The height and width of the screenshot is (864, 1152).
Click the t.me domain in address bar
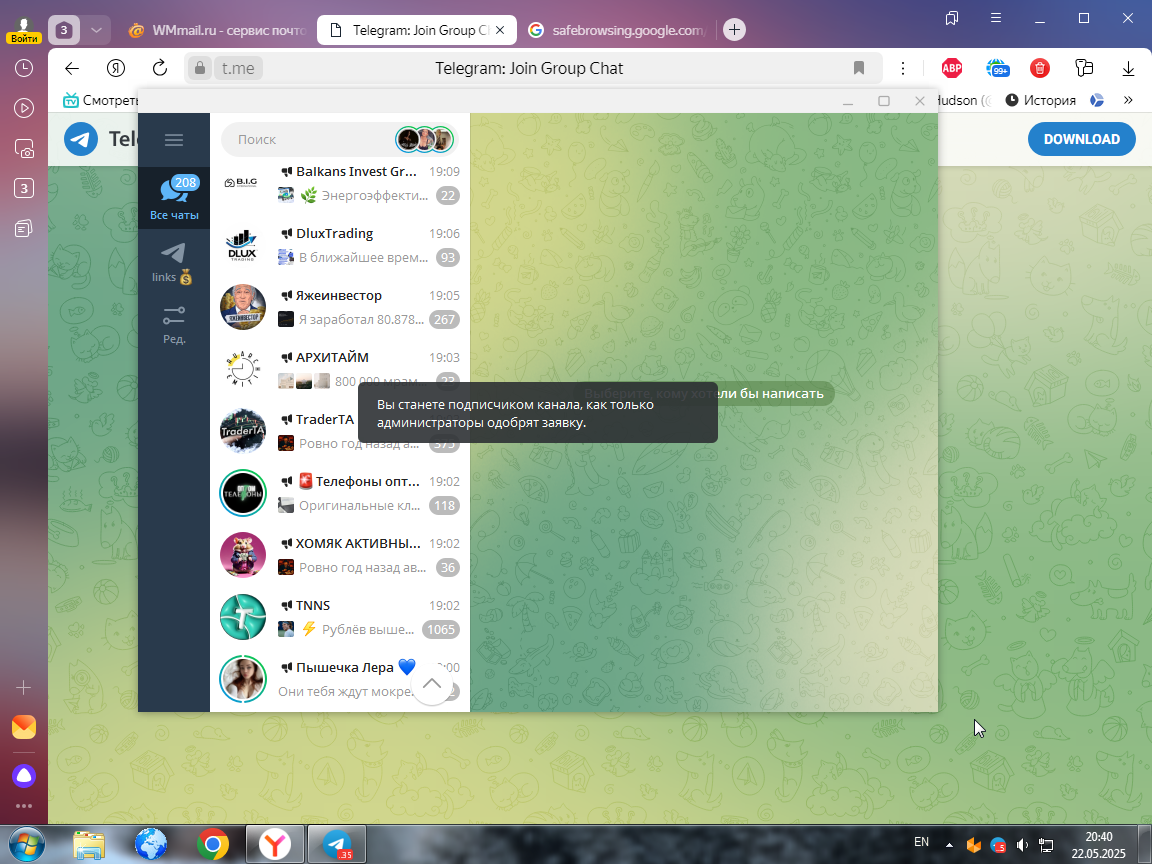tap(238, 68)
